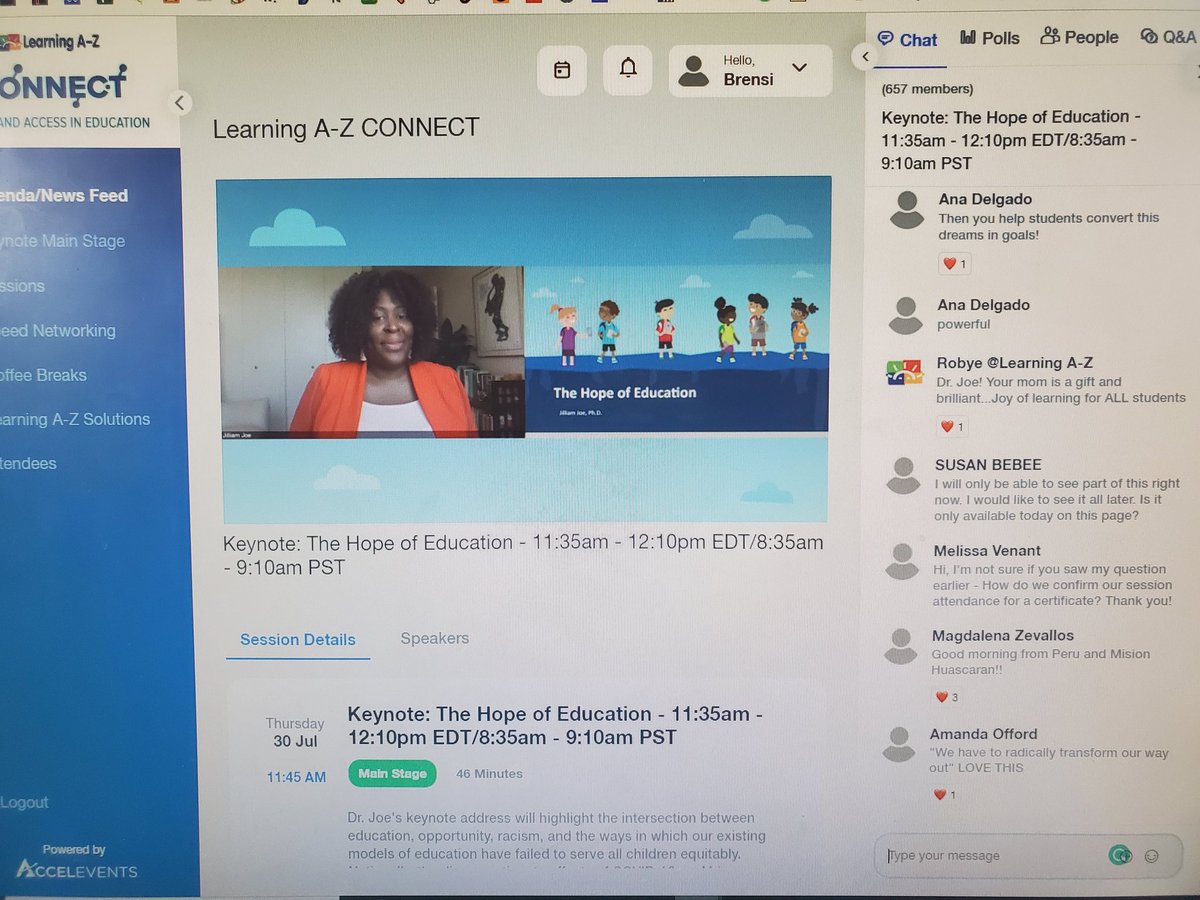Collapse the chat panel with chevron arrow
This screenshot has width=1200, height=900.
865,57
